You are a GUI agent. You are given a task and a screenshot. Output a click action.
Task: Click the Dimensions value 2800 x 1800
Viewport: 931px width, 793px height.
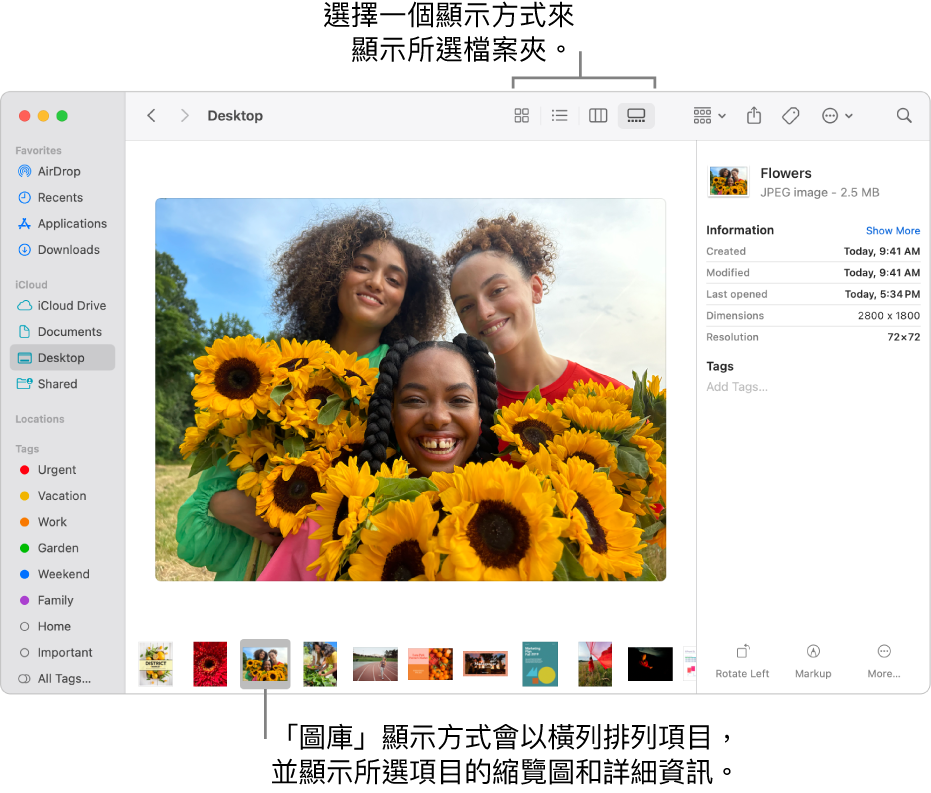pos(888,316)
